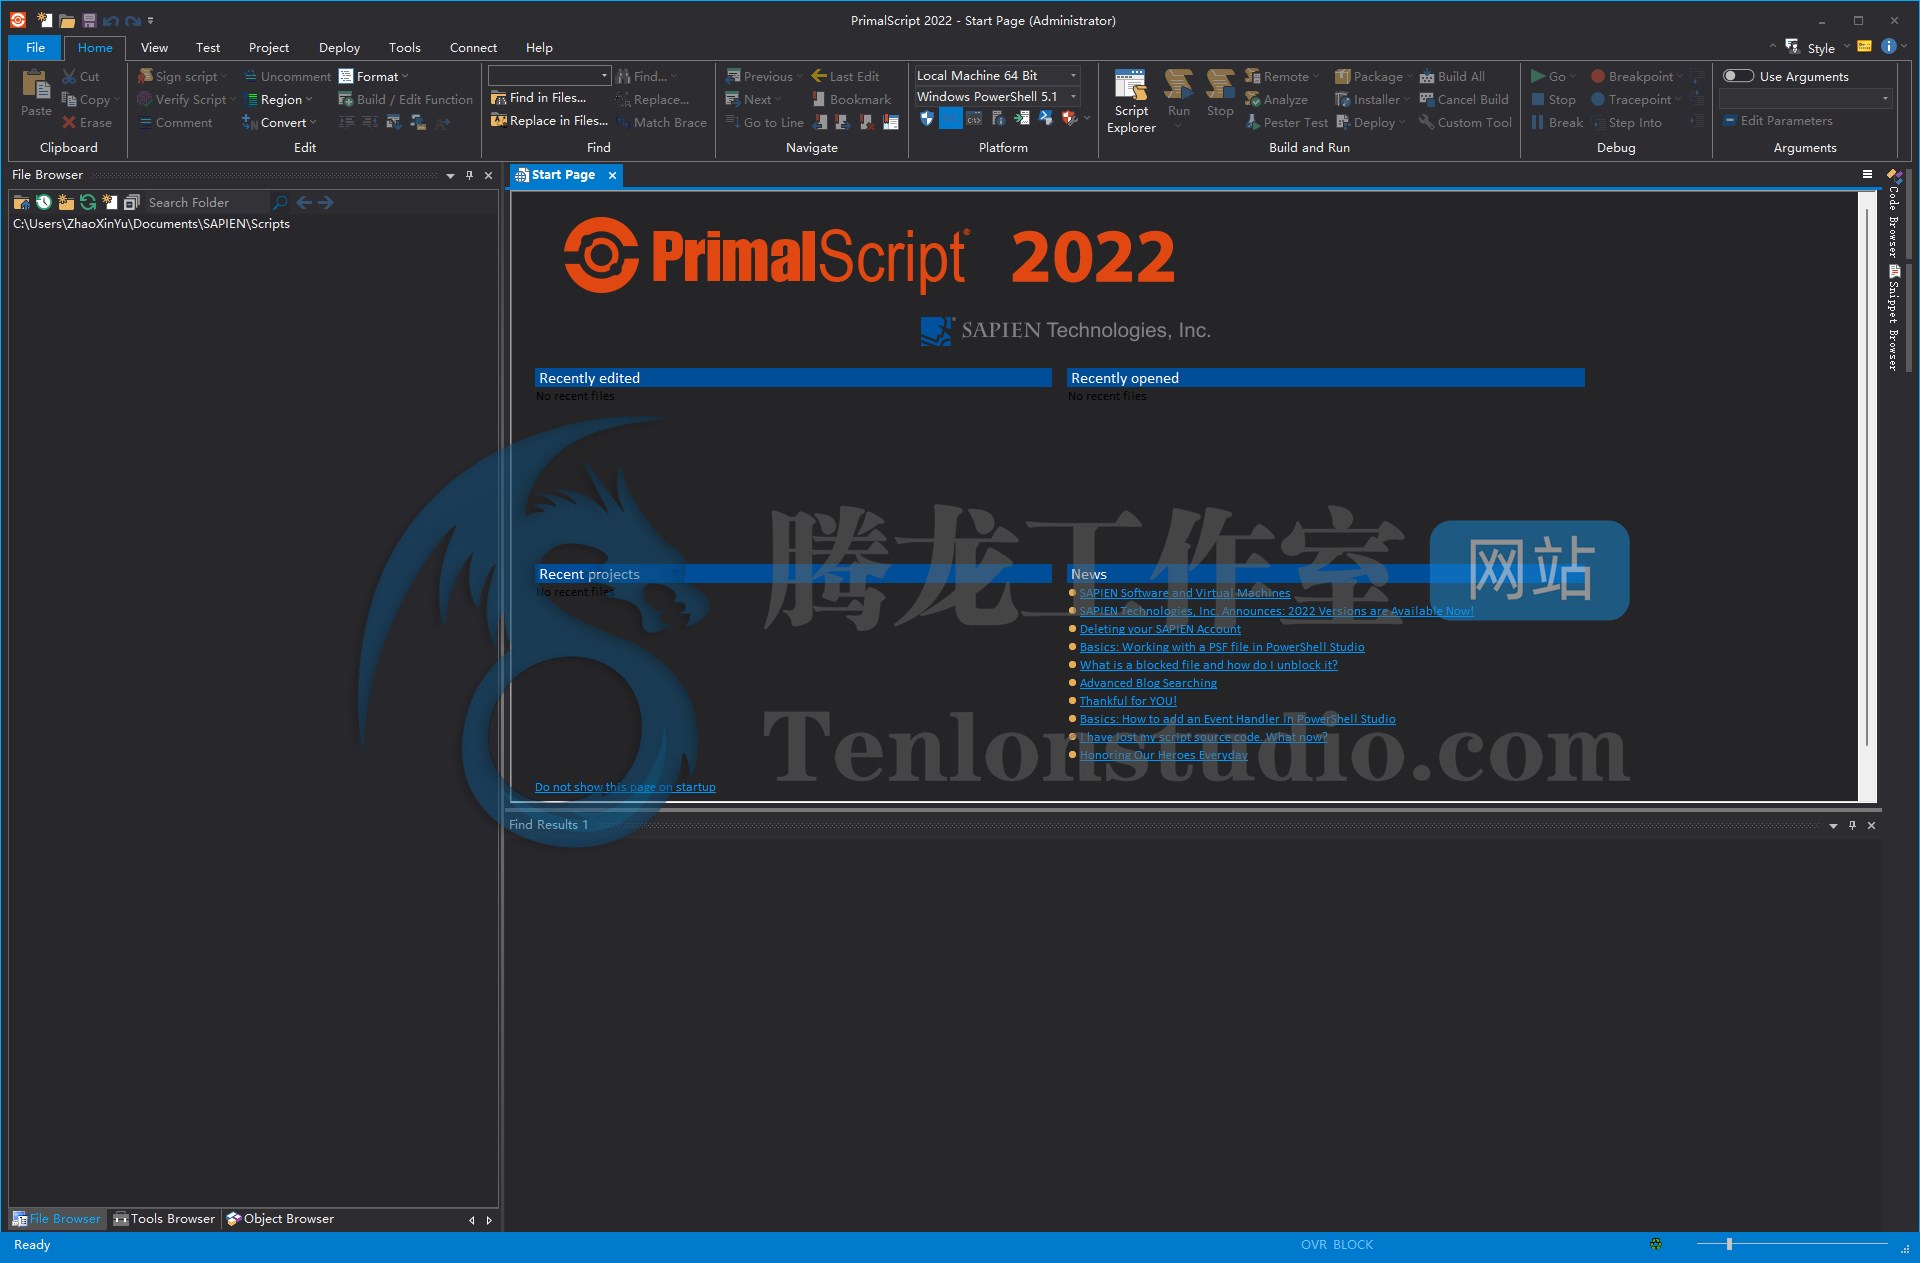Viewport: 1920px width, 1263px height.
Task: Click the OVR status indicator
Action: [1313, 1245]
